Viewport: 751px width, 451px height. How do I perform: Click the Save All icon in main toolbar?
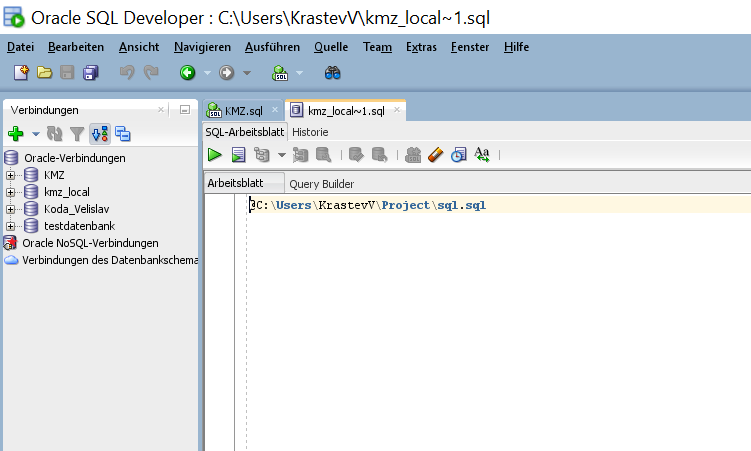point(91,72)
